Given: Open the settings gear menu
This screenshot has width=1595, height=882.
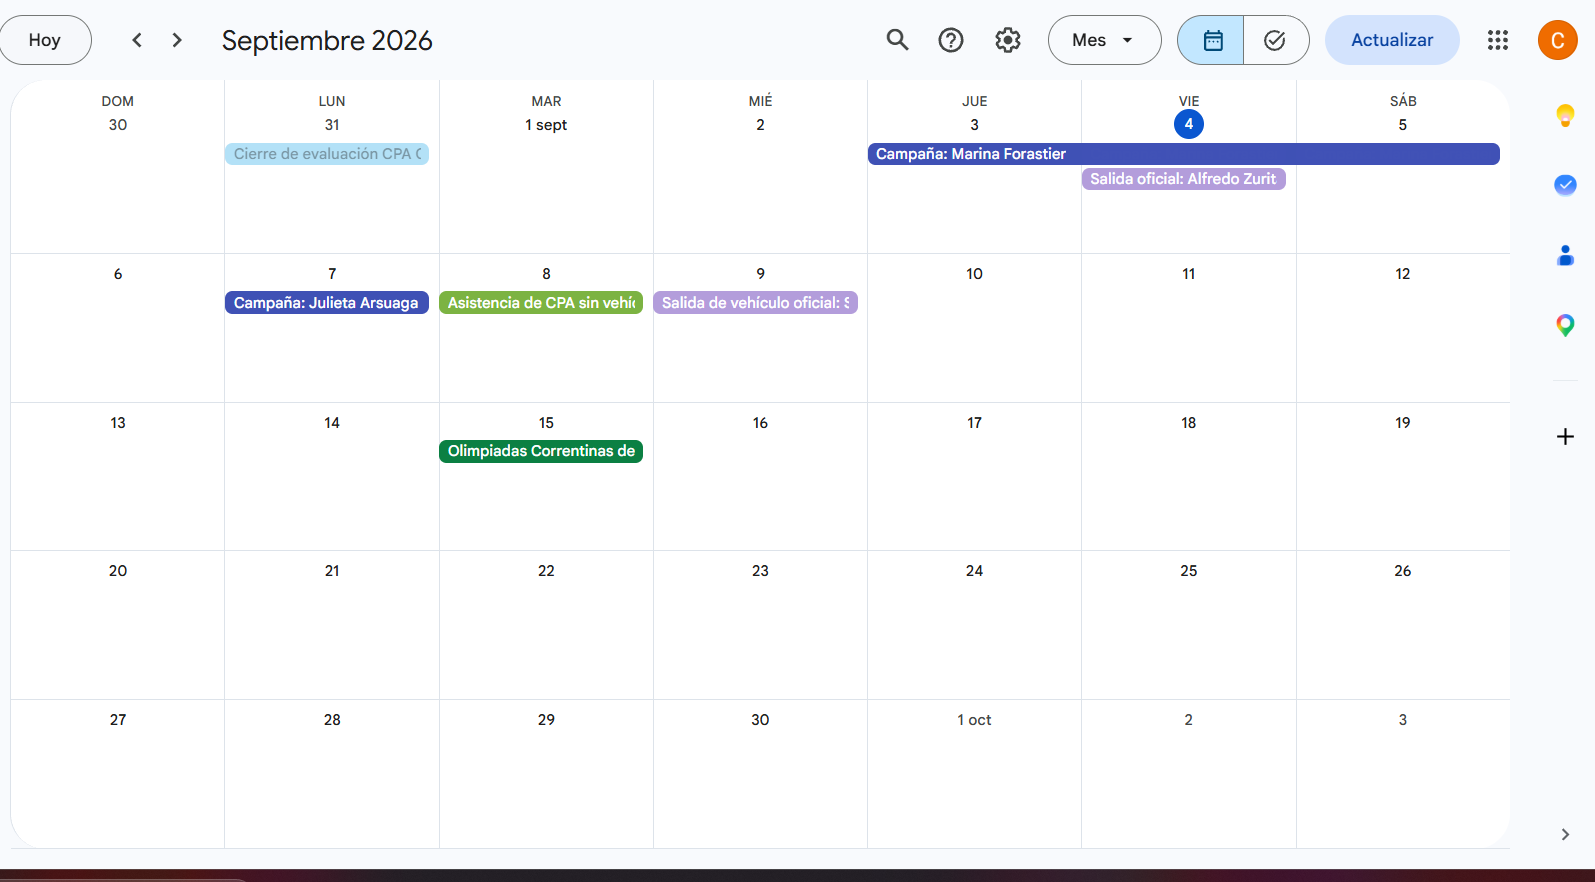Looking at the screenshot, I should pyautogui.click(x=1008, y=40).
